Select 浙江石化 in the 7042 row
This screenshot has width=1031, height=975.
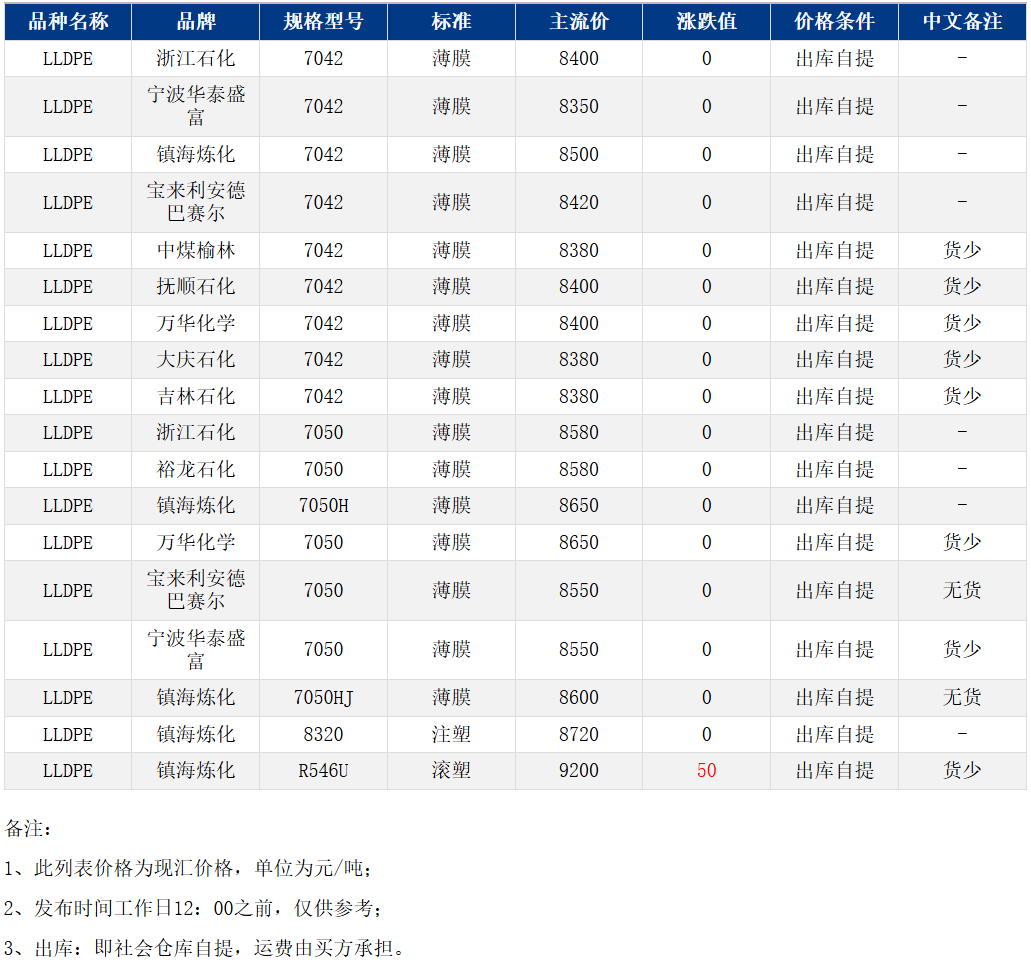pyautogui.click(x=196, y=59)
